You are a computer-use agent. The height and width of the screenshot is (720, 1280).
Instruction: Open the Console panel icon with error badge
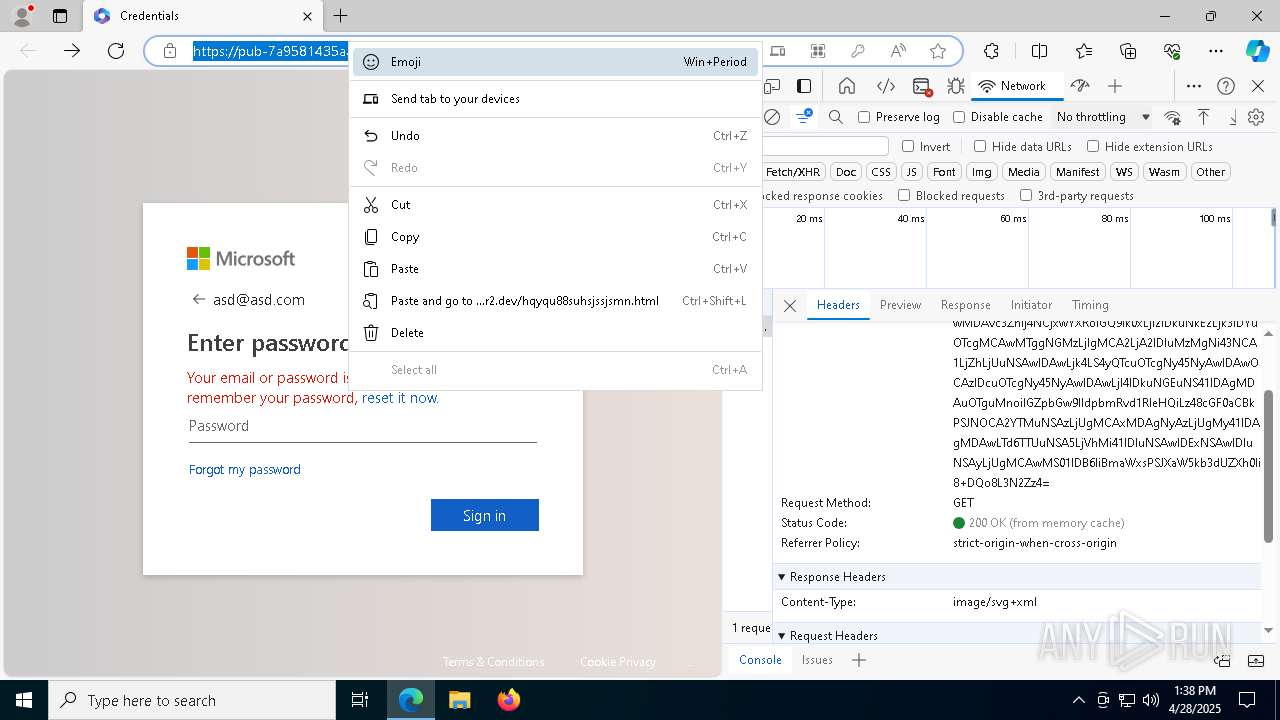(922, 86)
